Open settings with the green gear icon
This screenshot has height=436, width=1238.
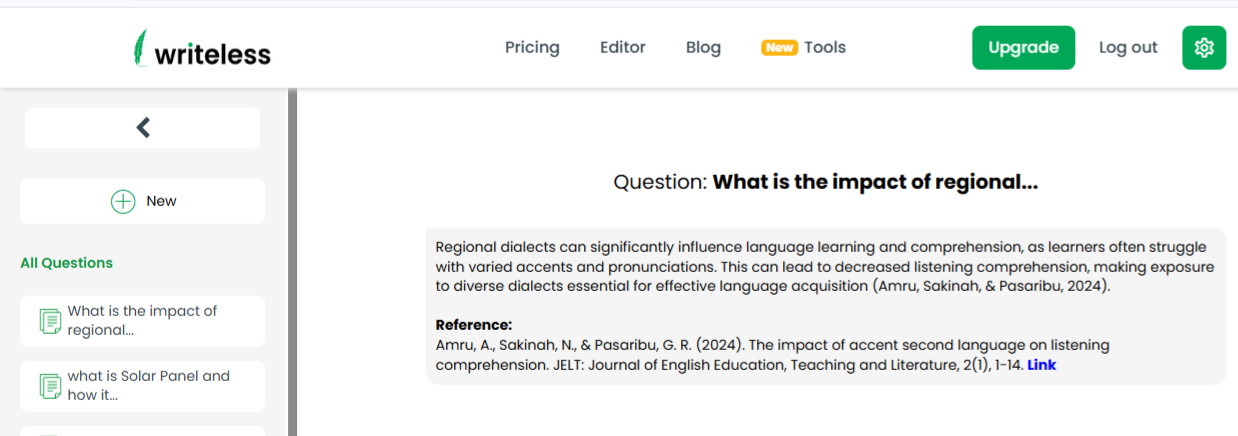click(x=1203, y=47)
